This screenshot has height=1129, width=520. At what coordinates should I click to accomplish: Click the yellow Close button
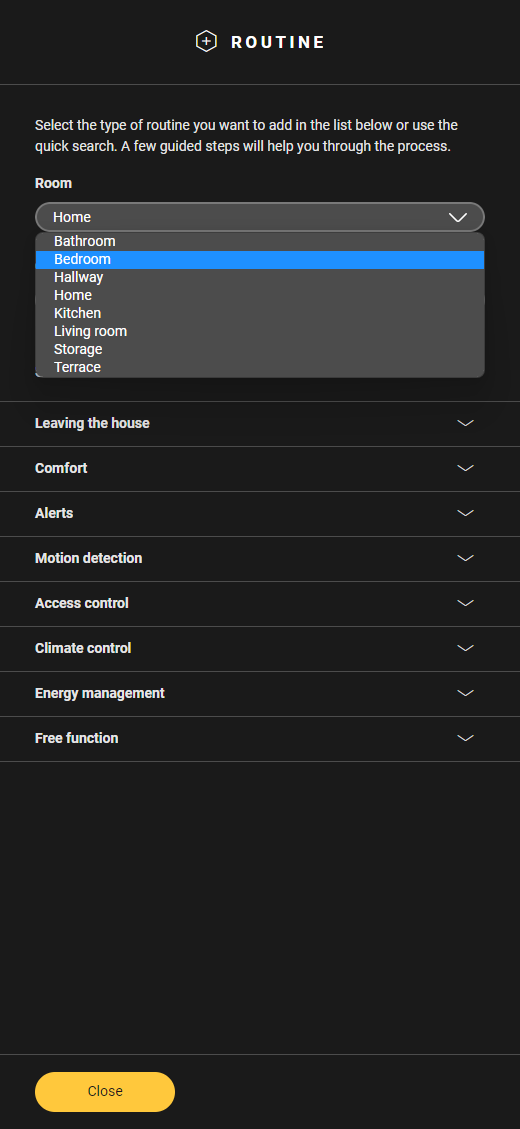pyautogui.click(x=105, y=1092)
